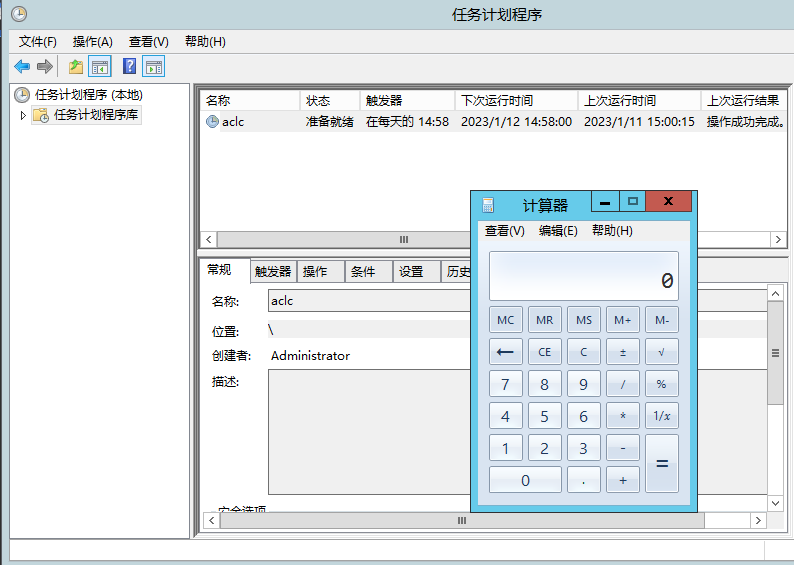Click the back arrow toolbar icon
Viewport: 794px width, 565px height.
[x=22, y=66]
